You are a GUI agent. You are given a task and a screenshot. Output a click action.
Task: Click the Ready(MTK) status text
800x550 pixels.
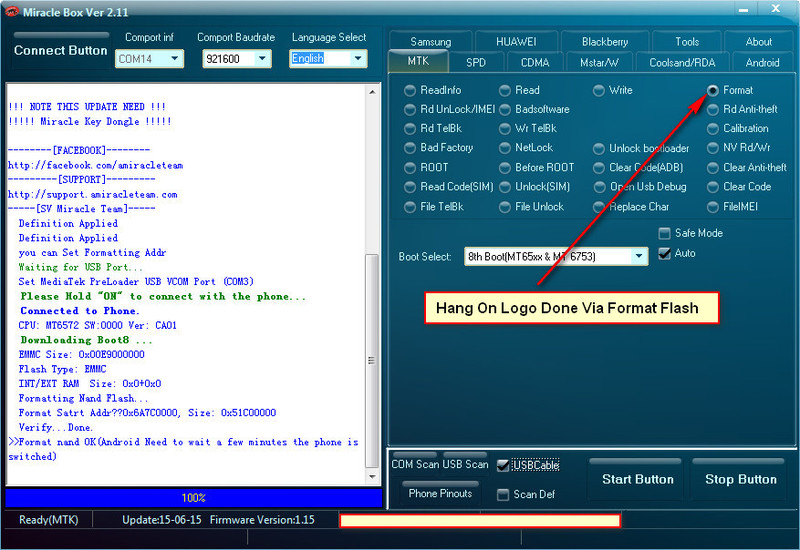coord(48,520)
